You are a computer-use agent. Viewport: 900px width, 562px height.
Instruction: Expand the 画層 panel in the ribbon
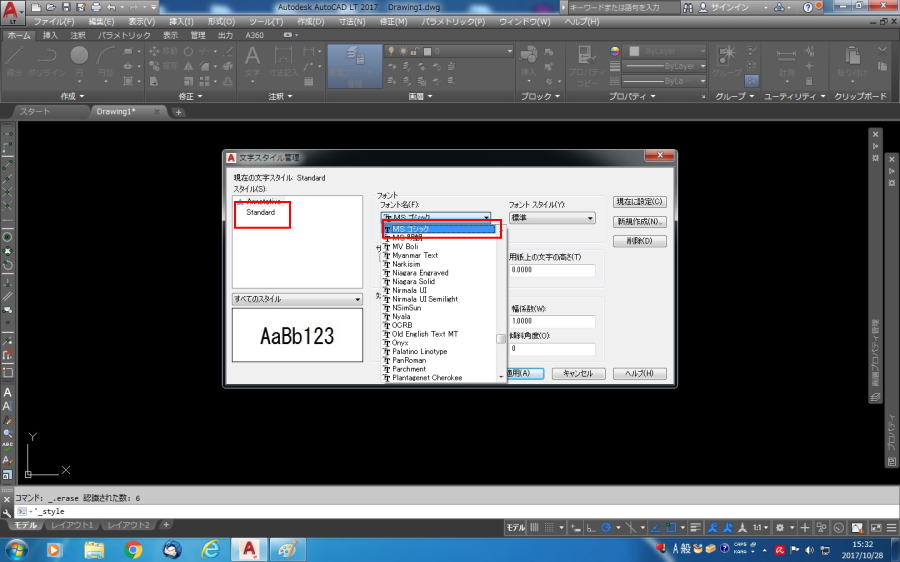pos(420,96)
